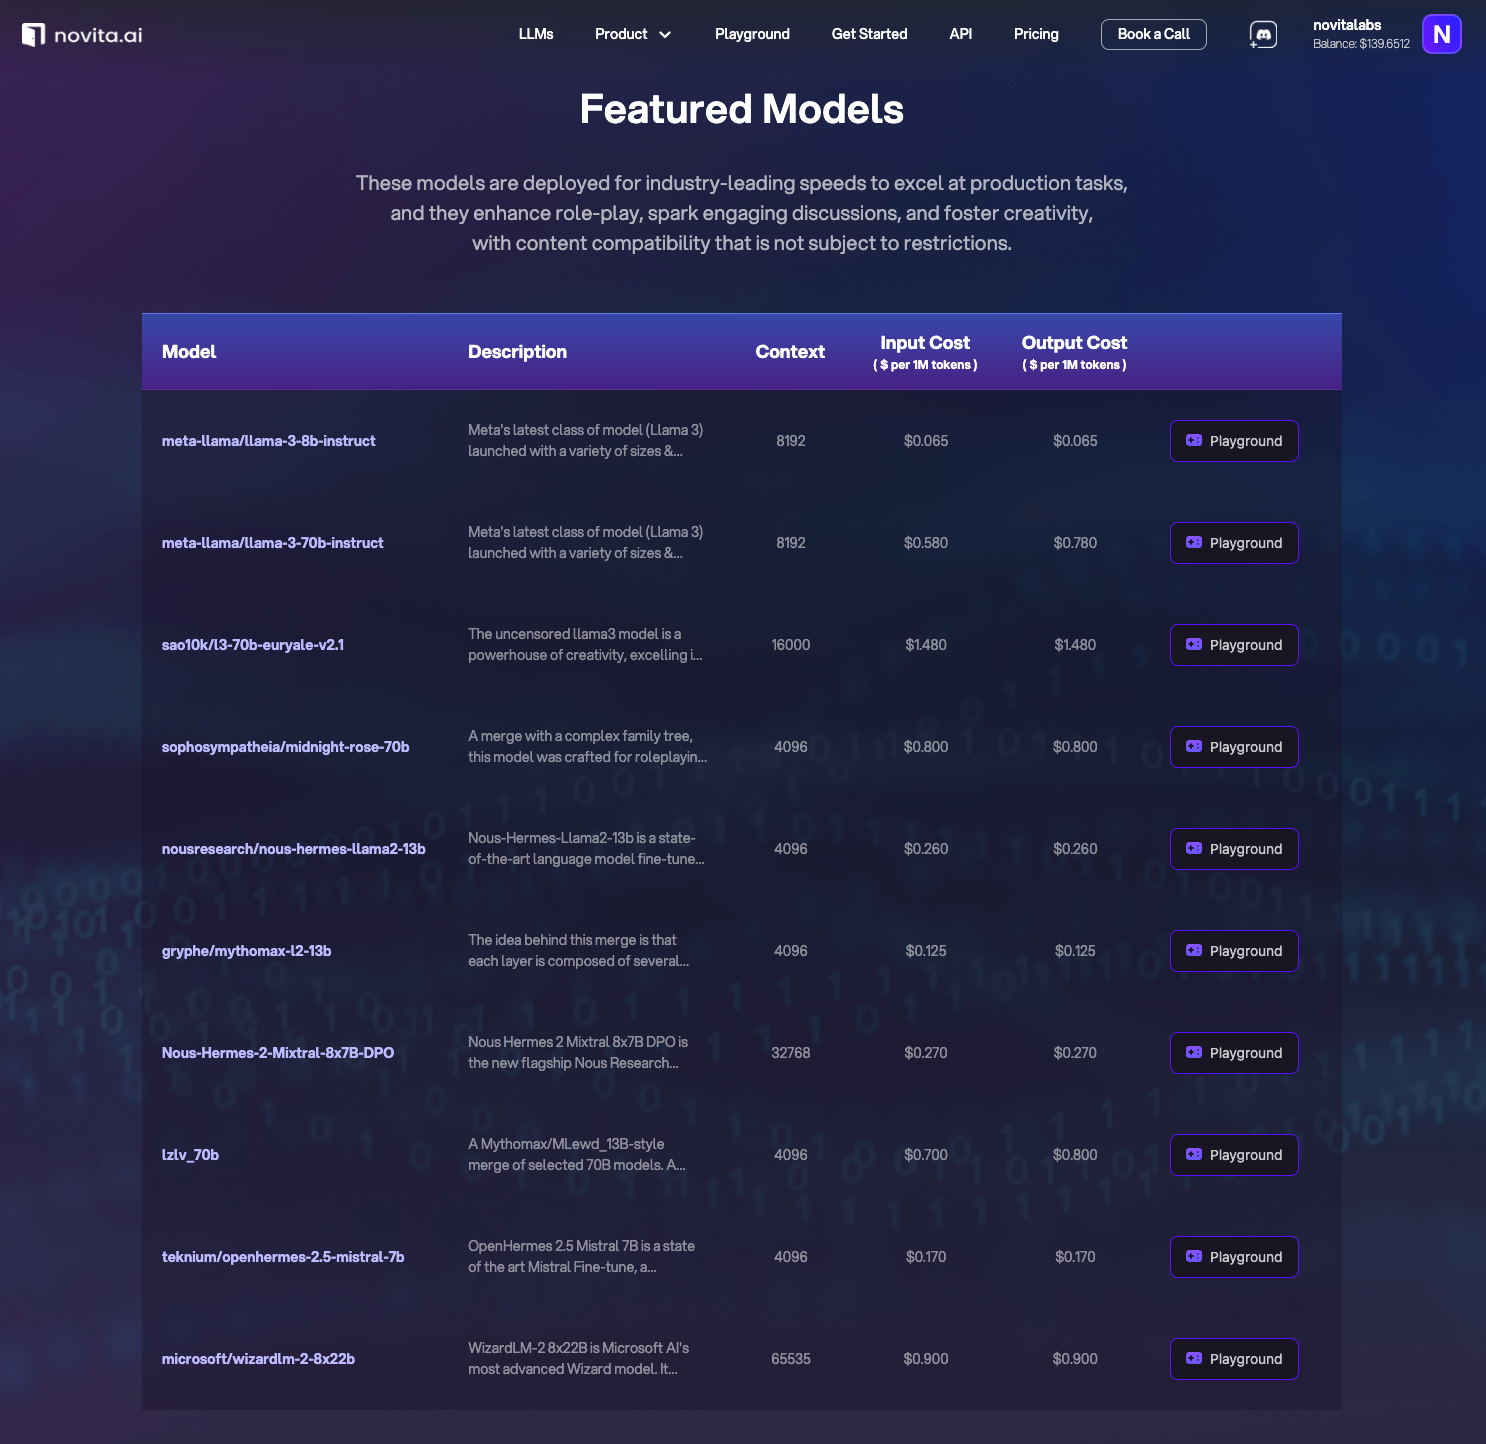Select the nousresearch/nous-hermes-llama2-13b model link
Image resolution: width=1486 pixels, height=1444 pixels.
[294, 849]
